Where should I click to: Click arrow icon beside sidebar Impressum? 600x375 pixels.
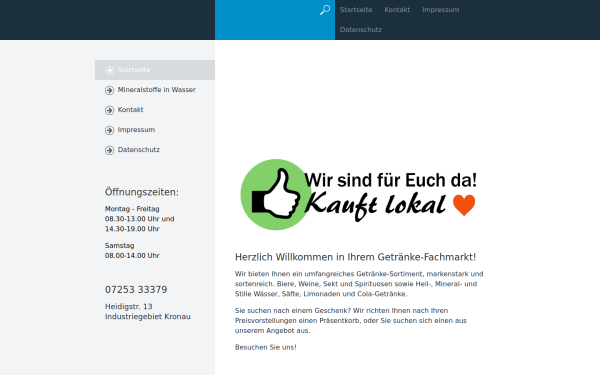coord(109,130)
